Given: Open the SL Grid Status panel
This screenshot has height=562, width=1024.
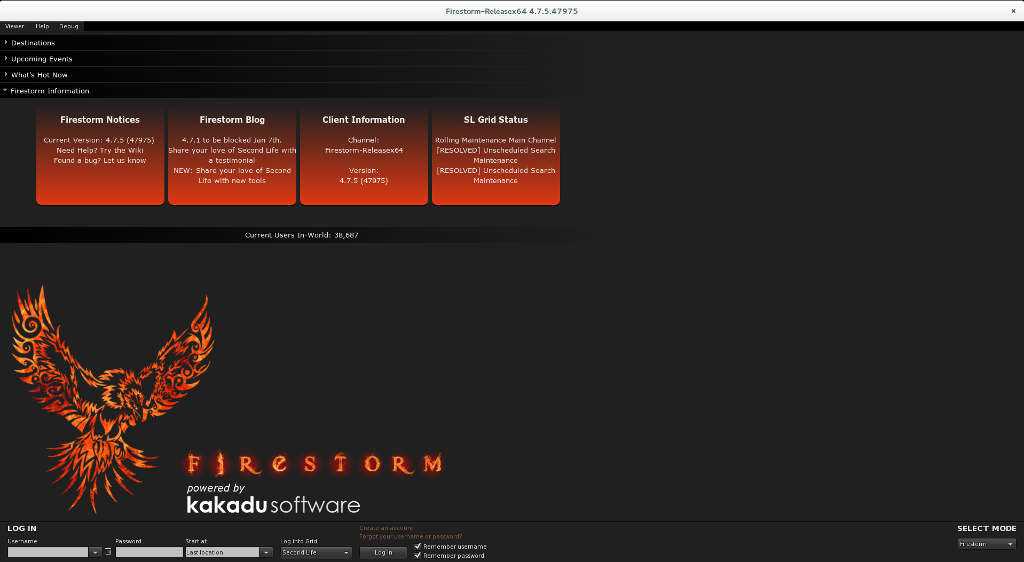Looking at the screenshot, I should (496, 155).
